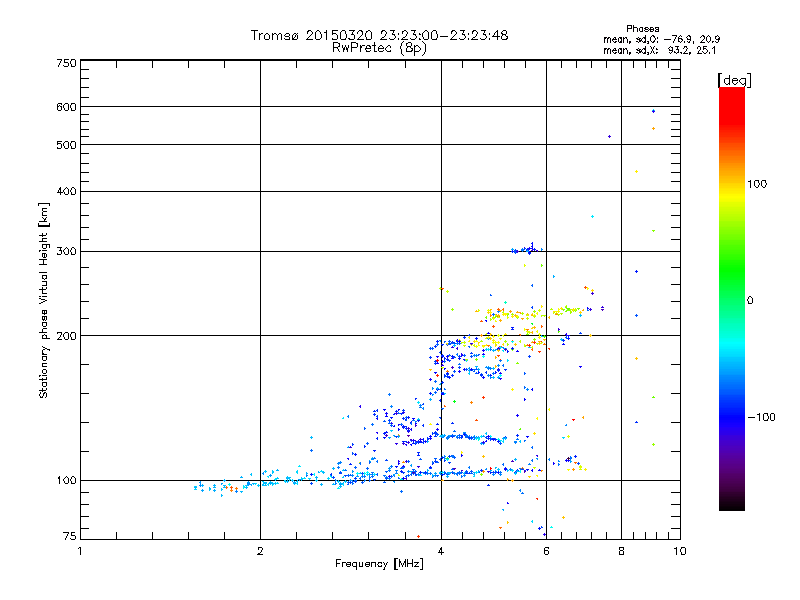The image size is (800, 600).
Task: Click the [deg] colorbar unit label
Action: point(734,80)
